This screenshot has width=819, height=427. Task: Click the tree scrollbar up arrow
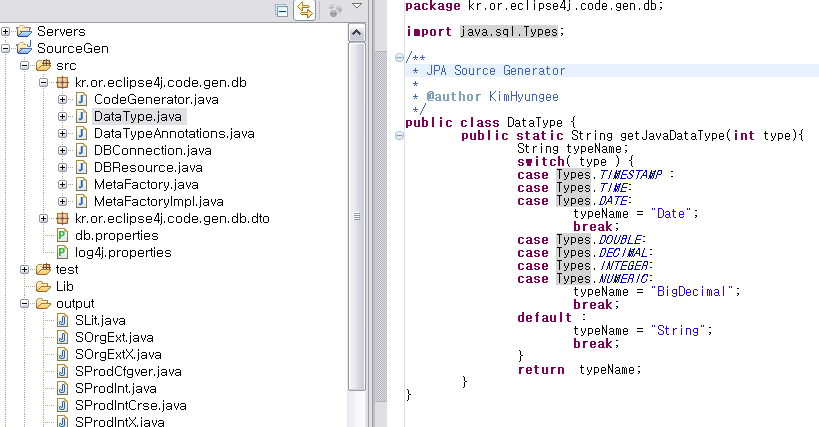(356, 33)
